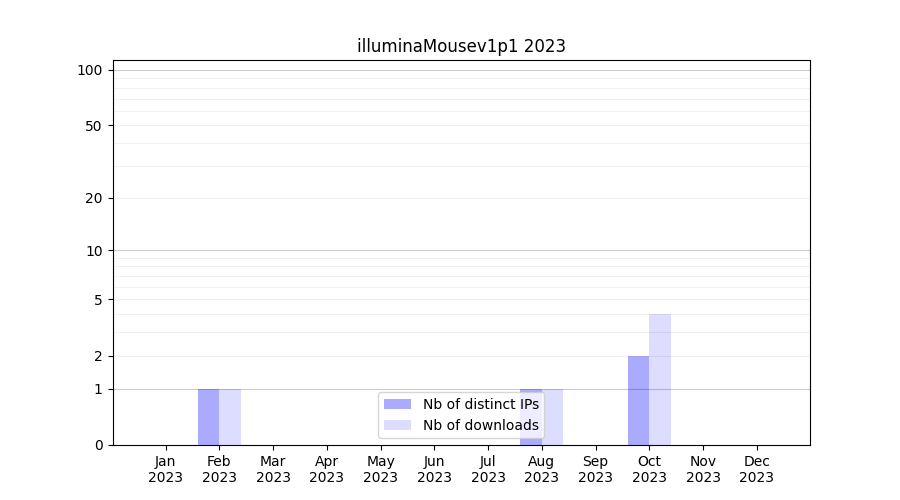Click the y-axis tick label '0'
Screen dimensions: 900x500
(x=98, y=445)
